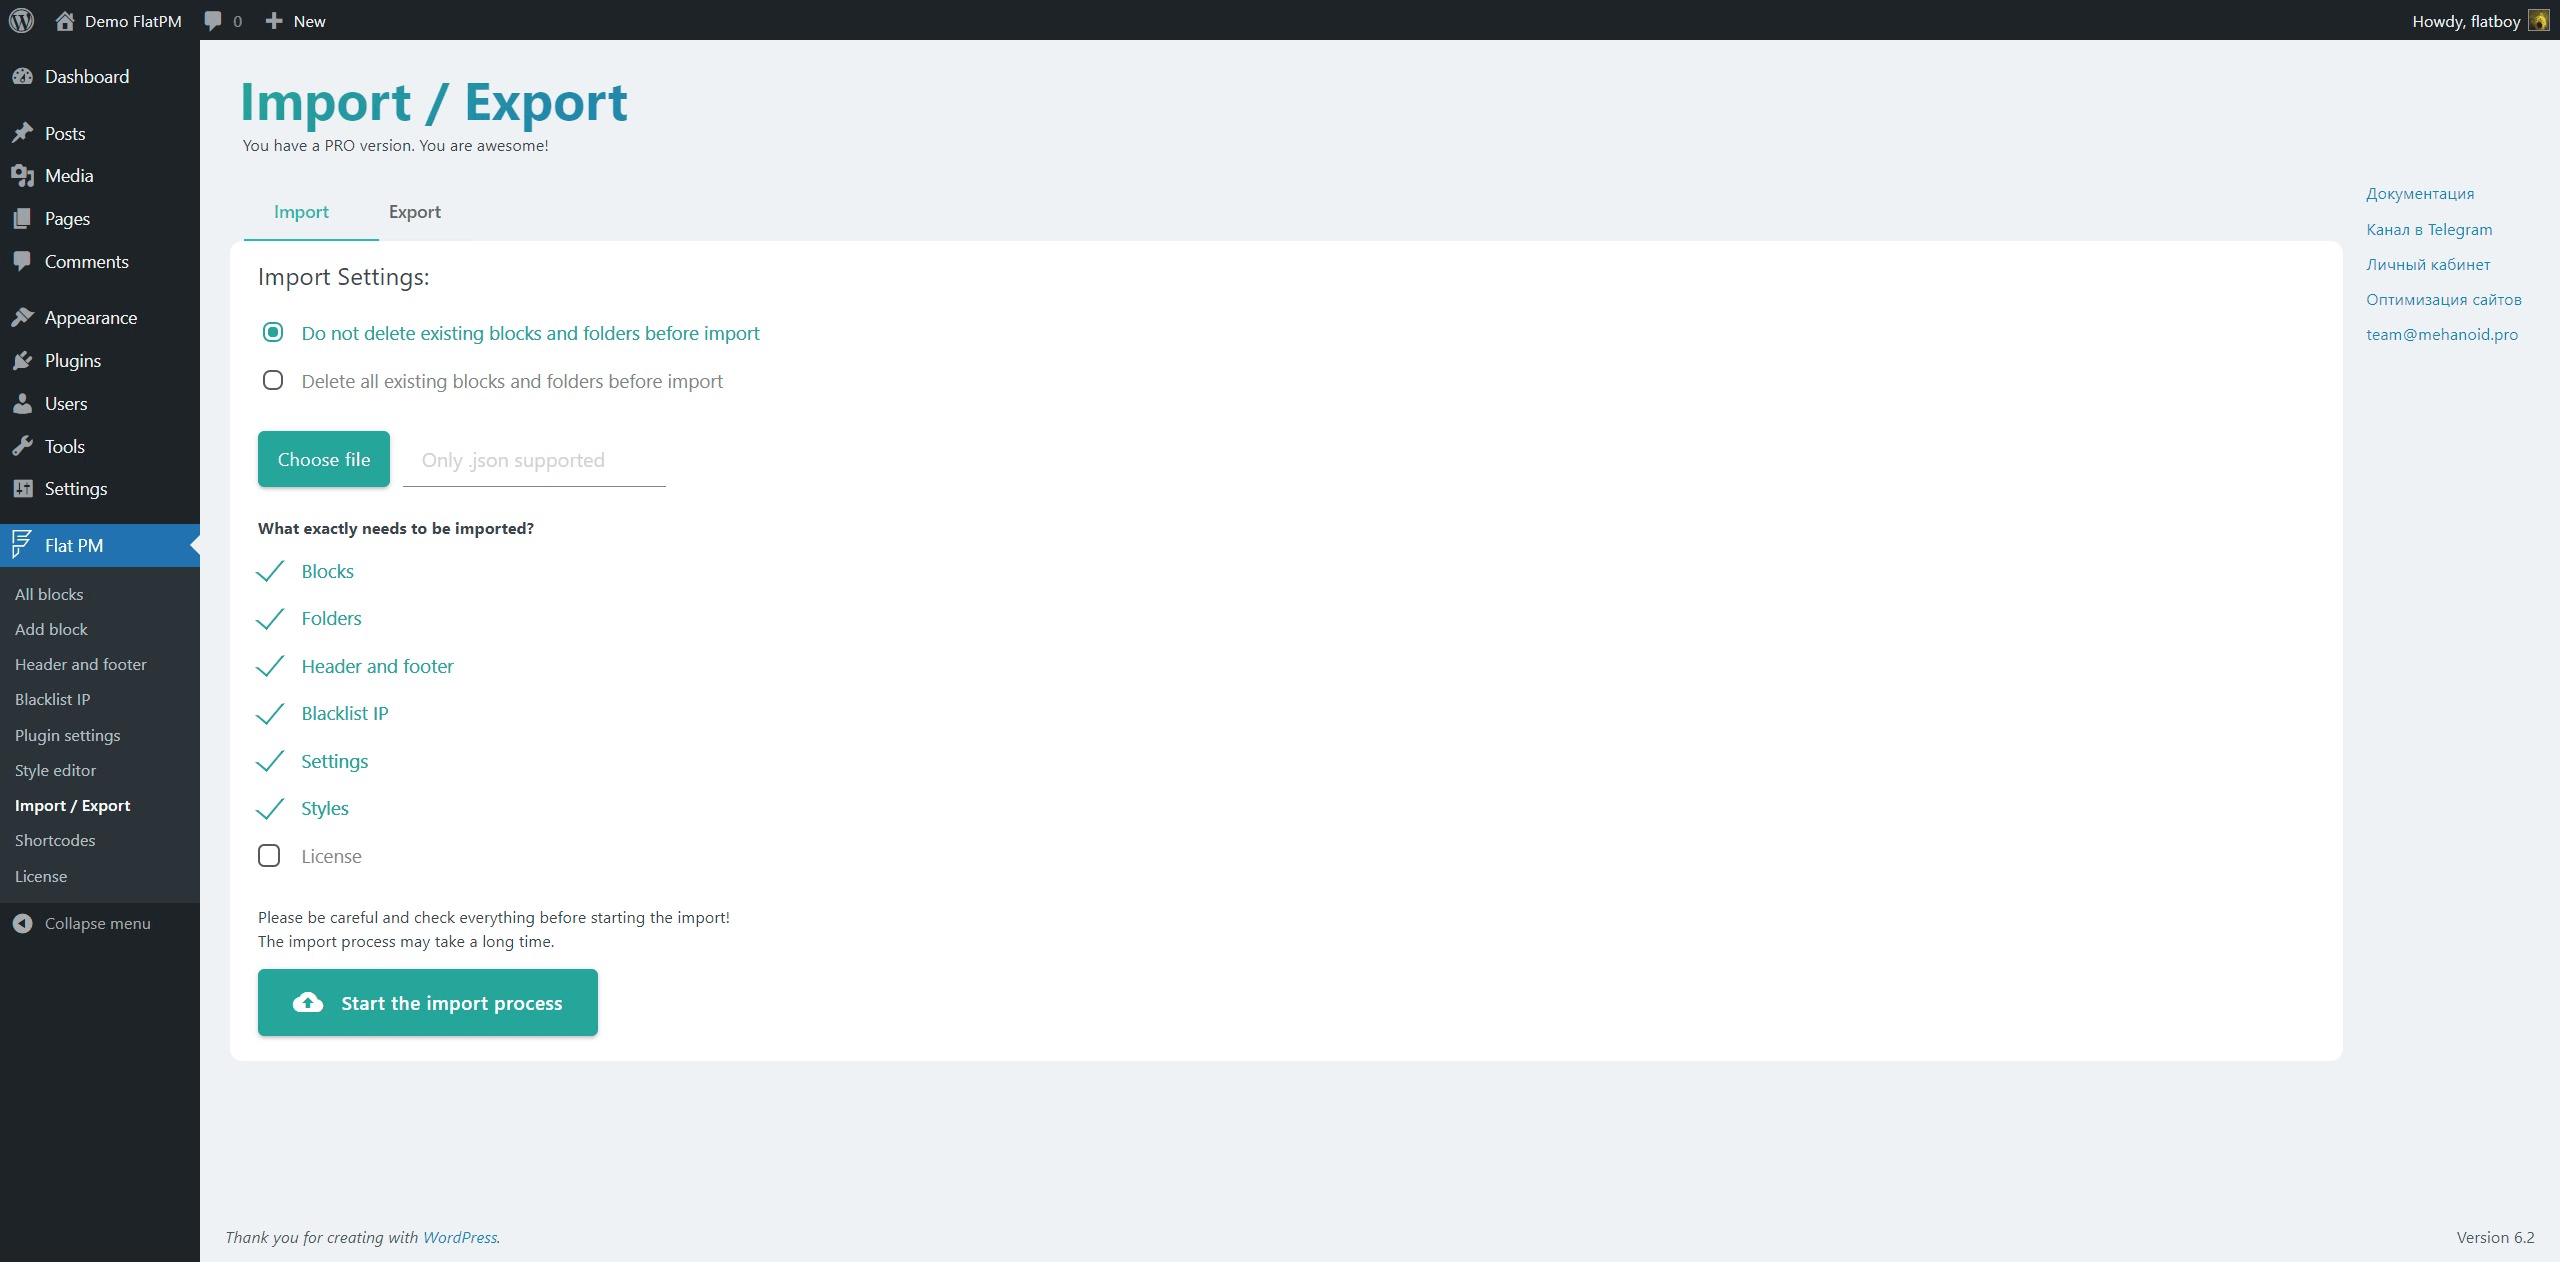The image size is (2560, 1262).
Task: Open the Dashboard sidebar icon
Action: click(x=23, y=77)
